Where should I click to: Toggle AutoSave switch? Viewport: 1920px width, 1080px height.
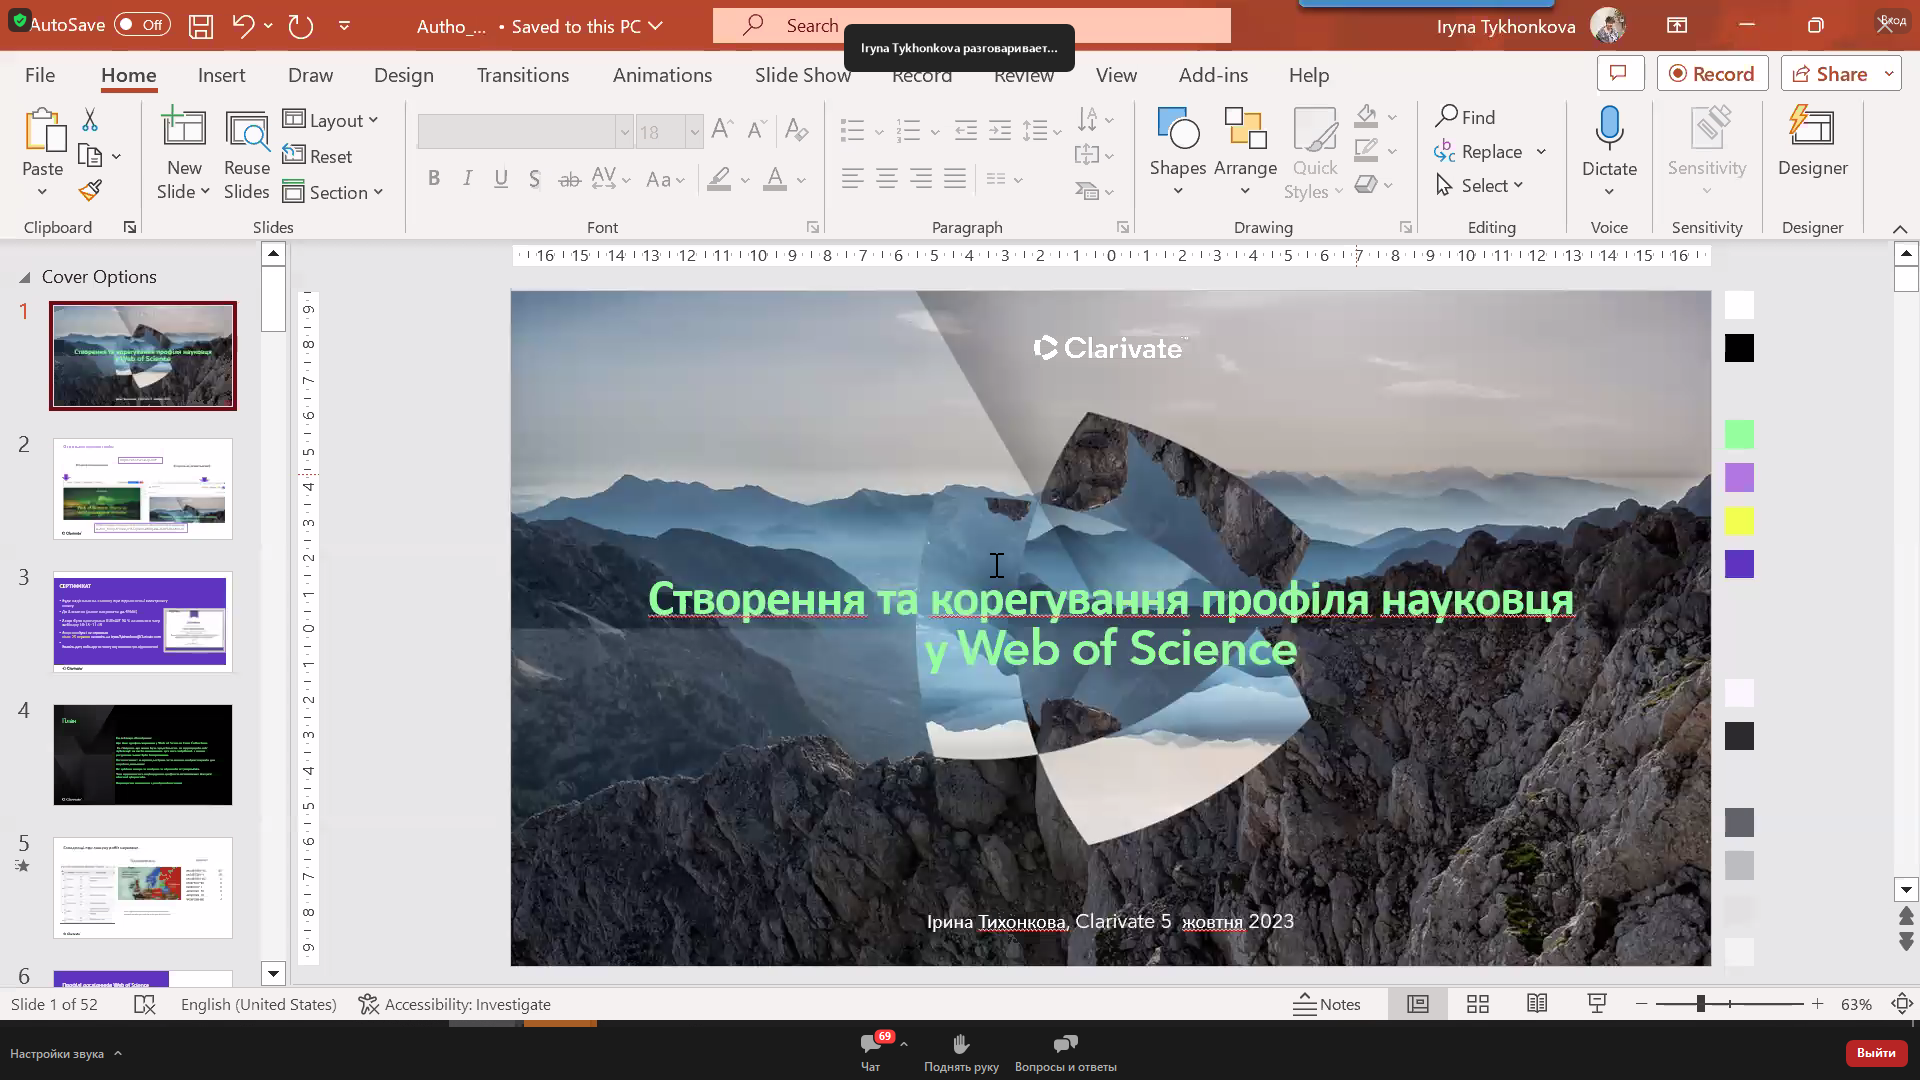click(x=142, y=25)
